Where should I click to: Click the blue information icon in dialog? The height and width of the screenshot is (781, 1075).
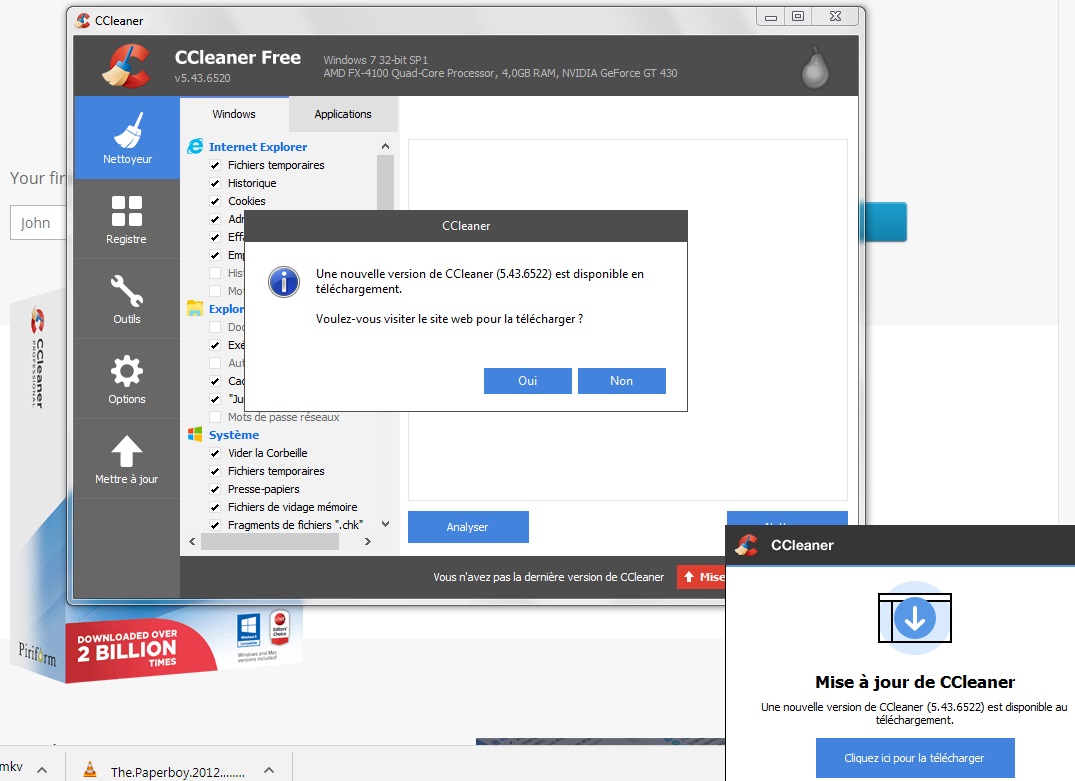click(284, 281)
